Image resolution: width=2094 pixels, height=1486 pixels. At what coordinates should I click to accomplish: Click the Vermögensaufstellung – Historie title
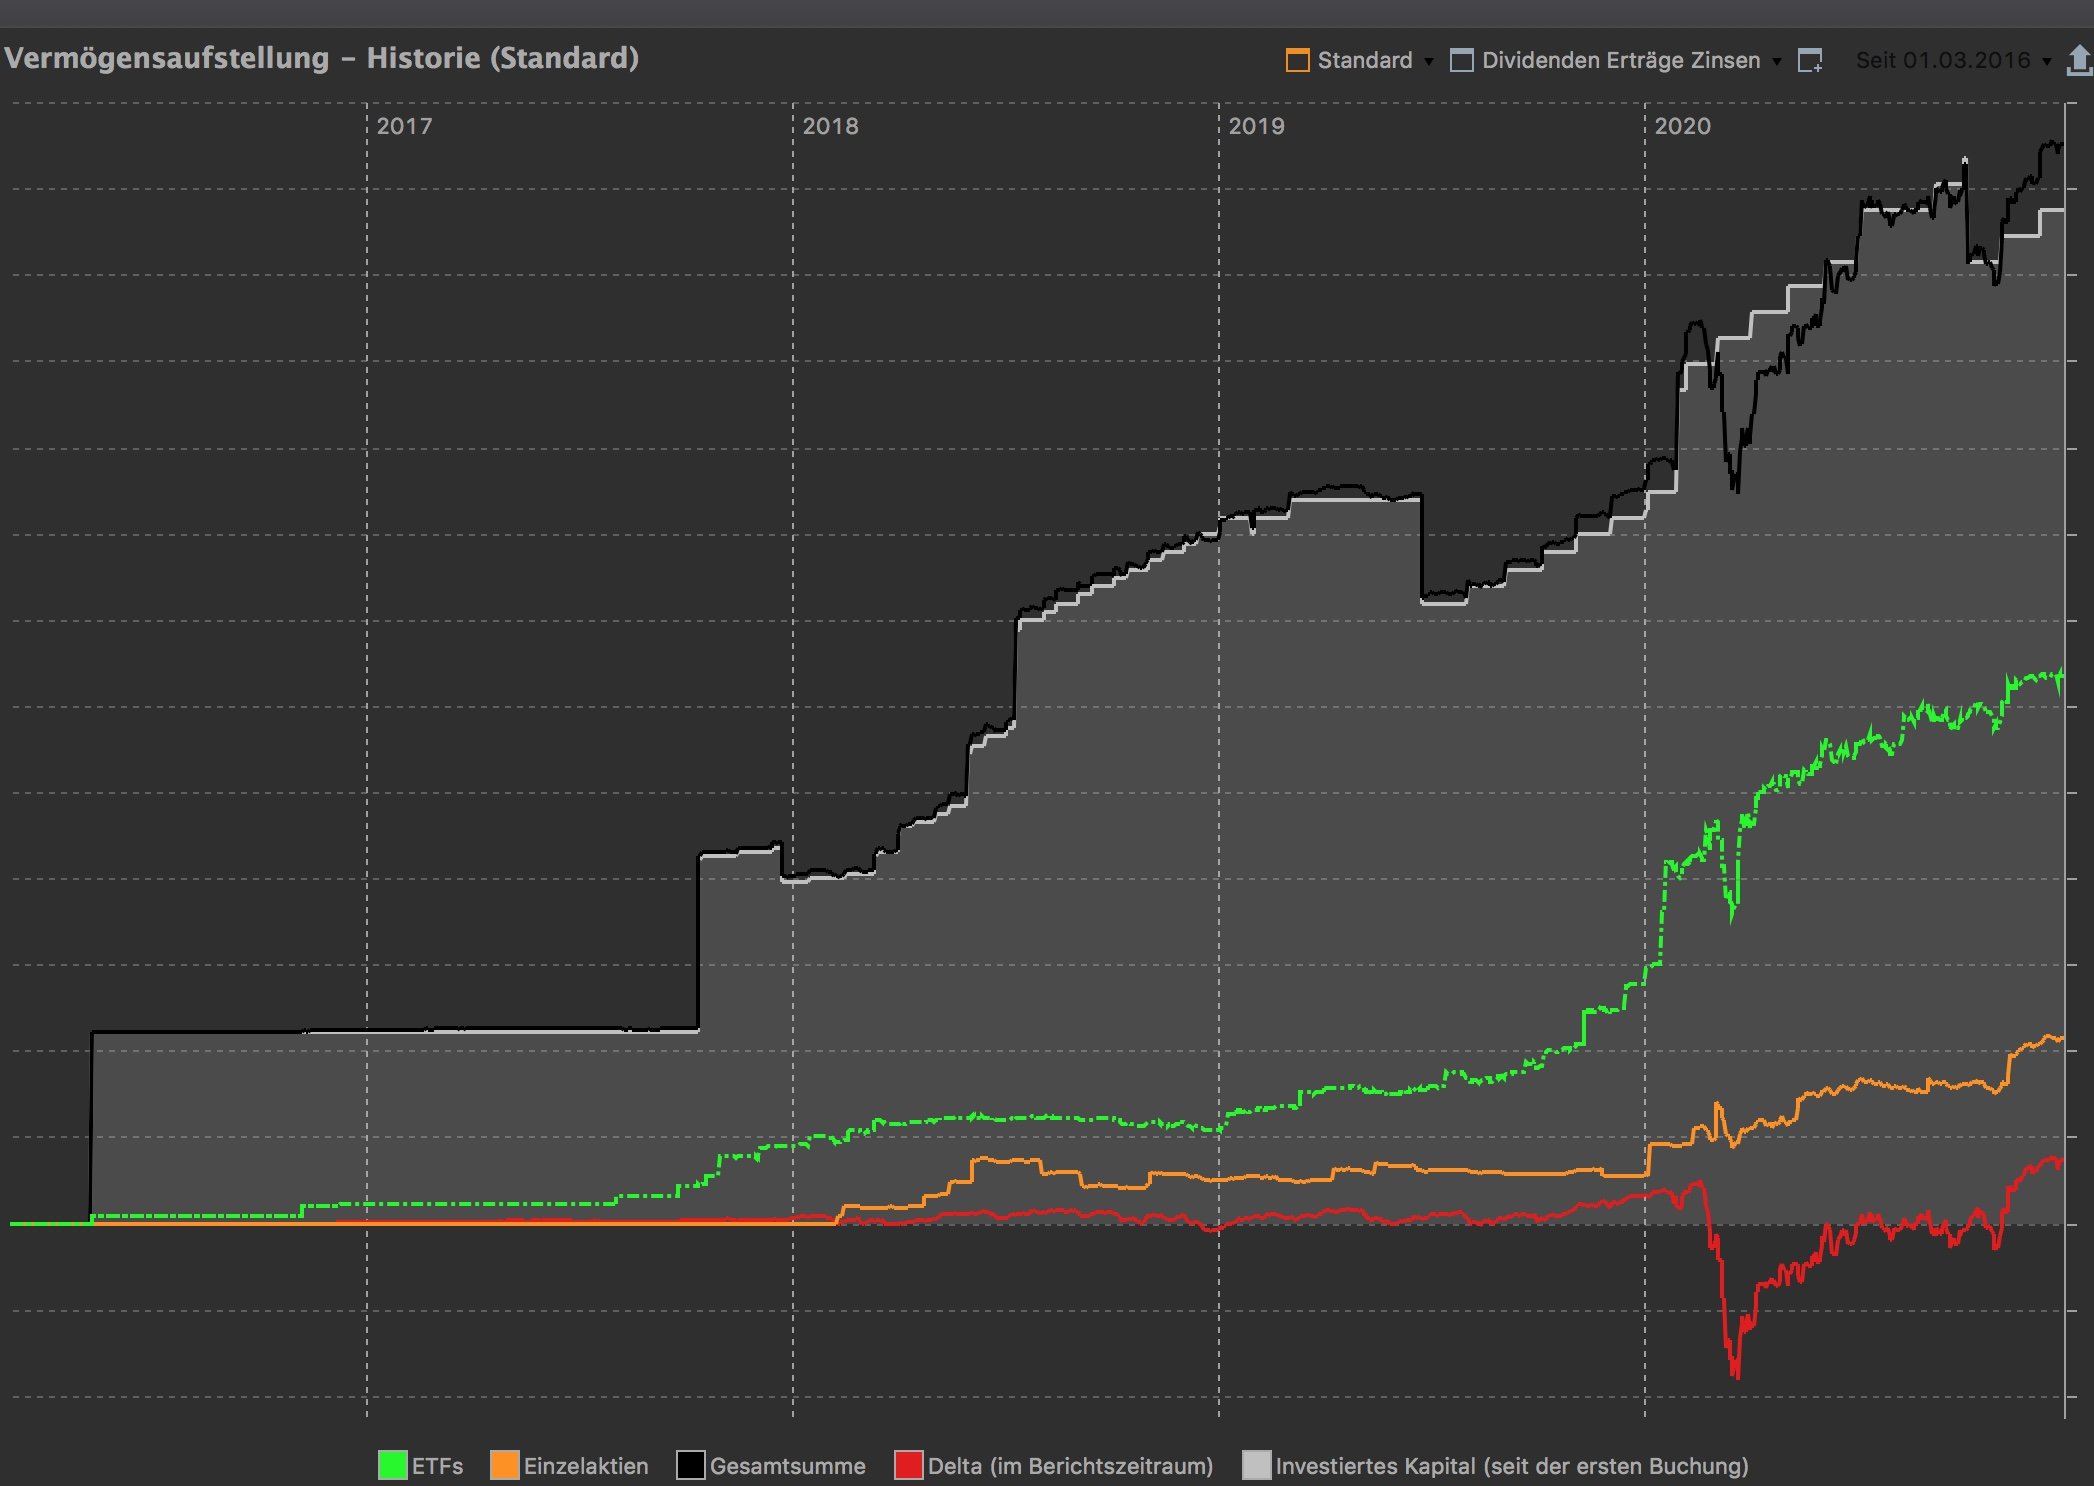coord(321,58)
